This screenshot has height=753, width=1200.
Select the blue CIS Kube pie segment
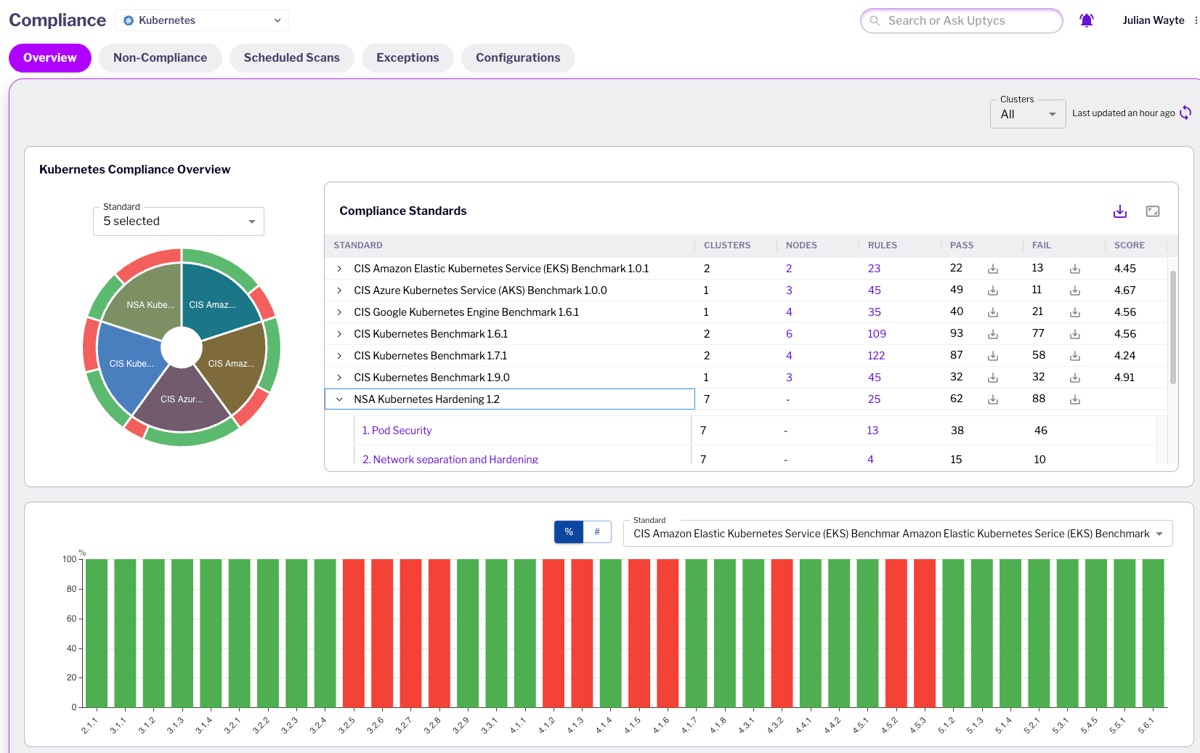tap(128, 365)
